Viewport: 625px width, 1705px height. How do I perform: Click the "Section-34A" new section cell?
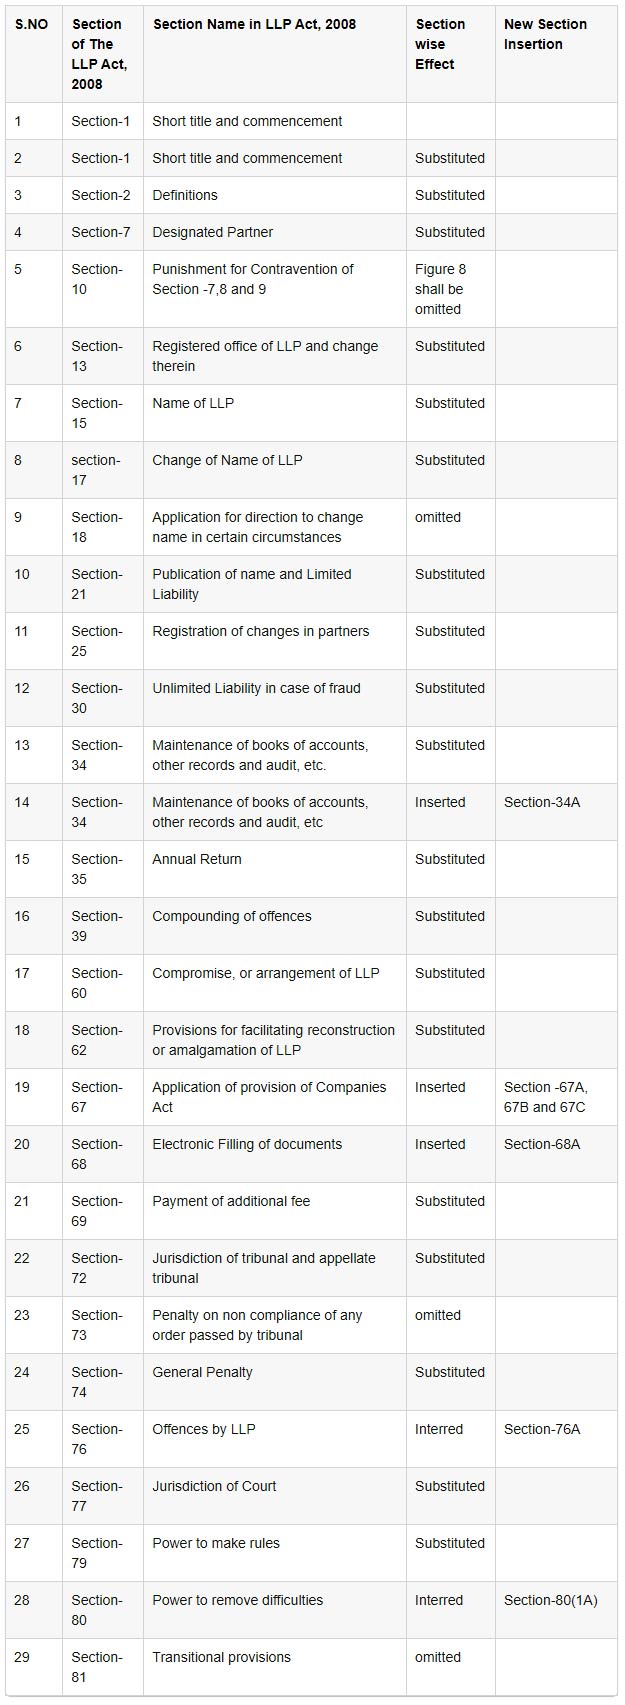tap(542, 802)
